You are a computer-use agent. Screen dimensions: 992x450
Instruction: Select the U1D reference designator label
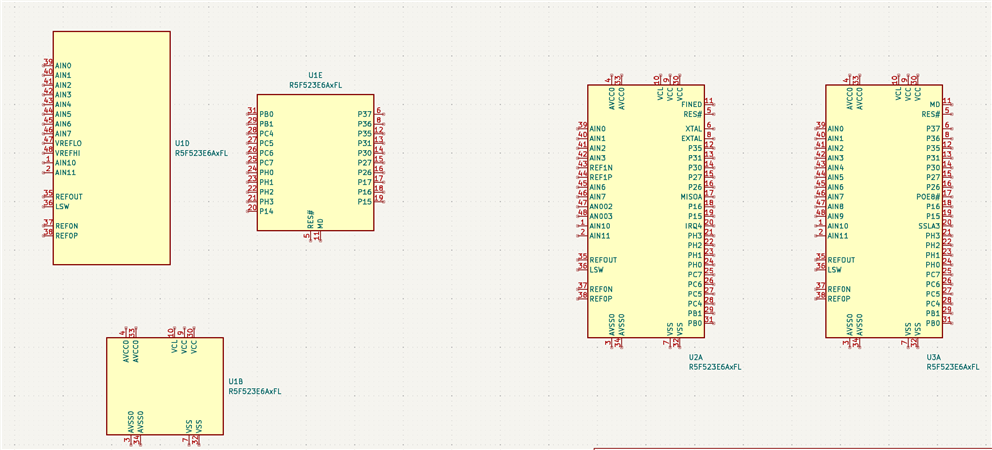point(183,143)
